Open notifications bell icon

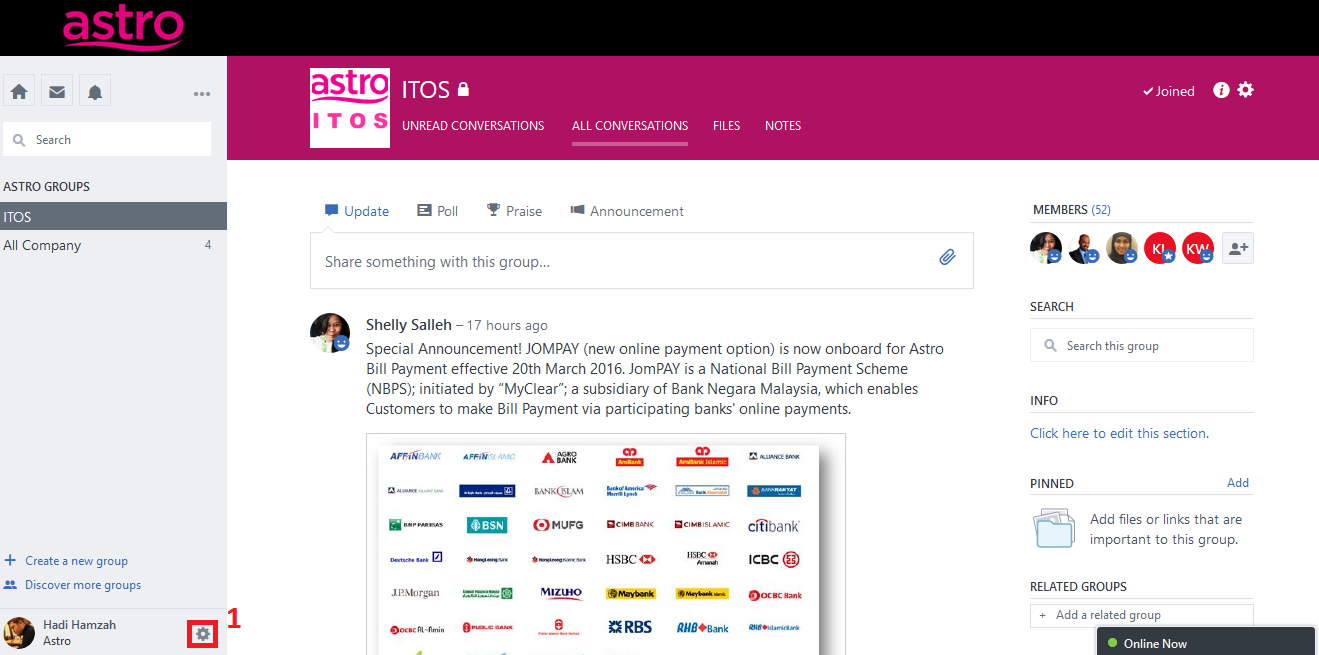[x=95, y=92]
